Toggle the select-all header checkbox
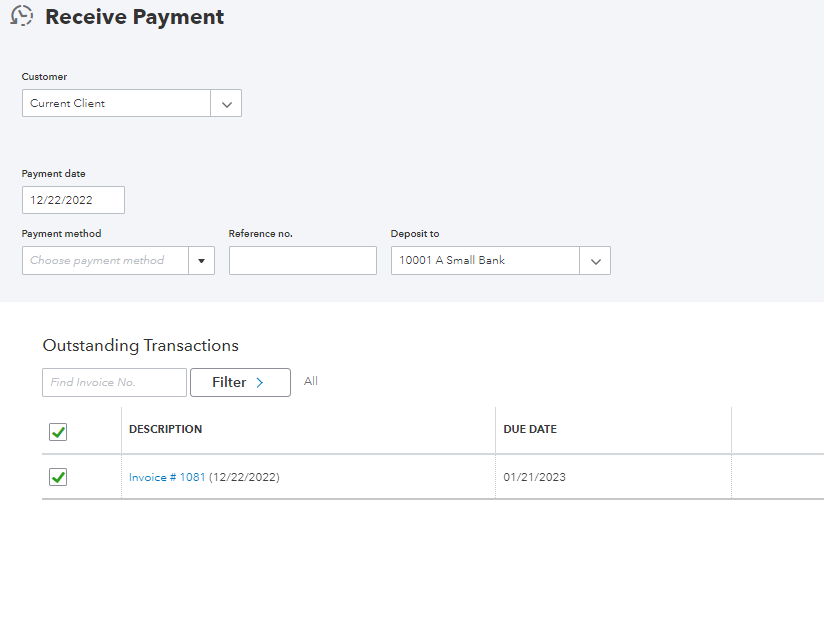Screen dimensions: 824x624 click(x=58, y=432)
